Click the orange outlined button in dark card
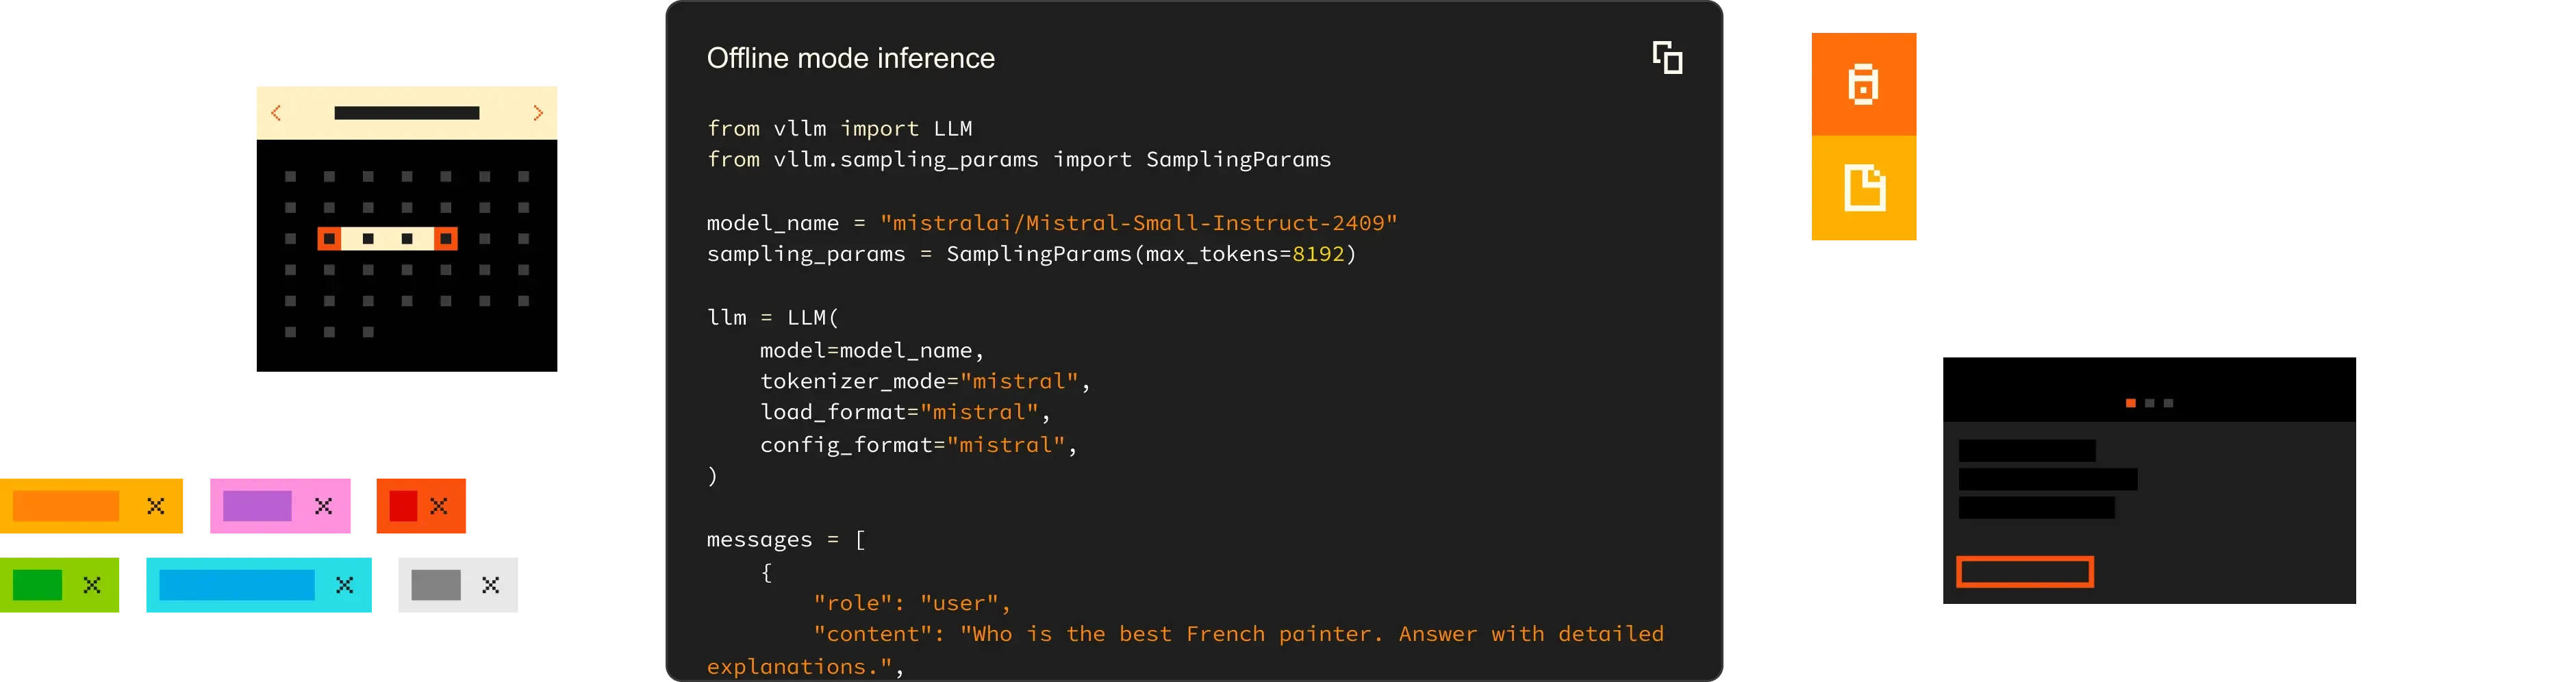The width and height of the screenshot is (2576, 682). tap(2024, 572)
